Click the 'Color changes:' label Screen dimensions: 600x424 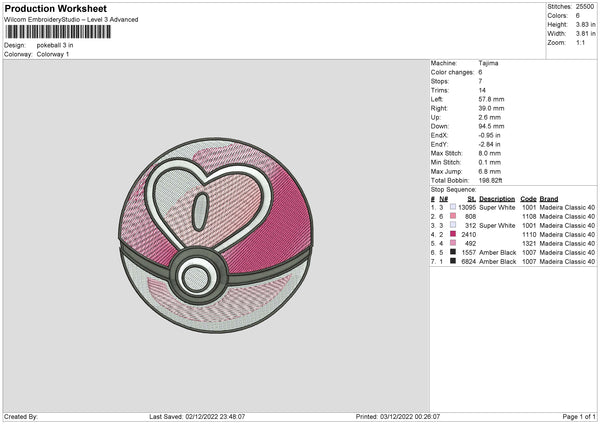tap(452, 72)
